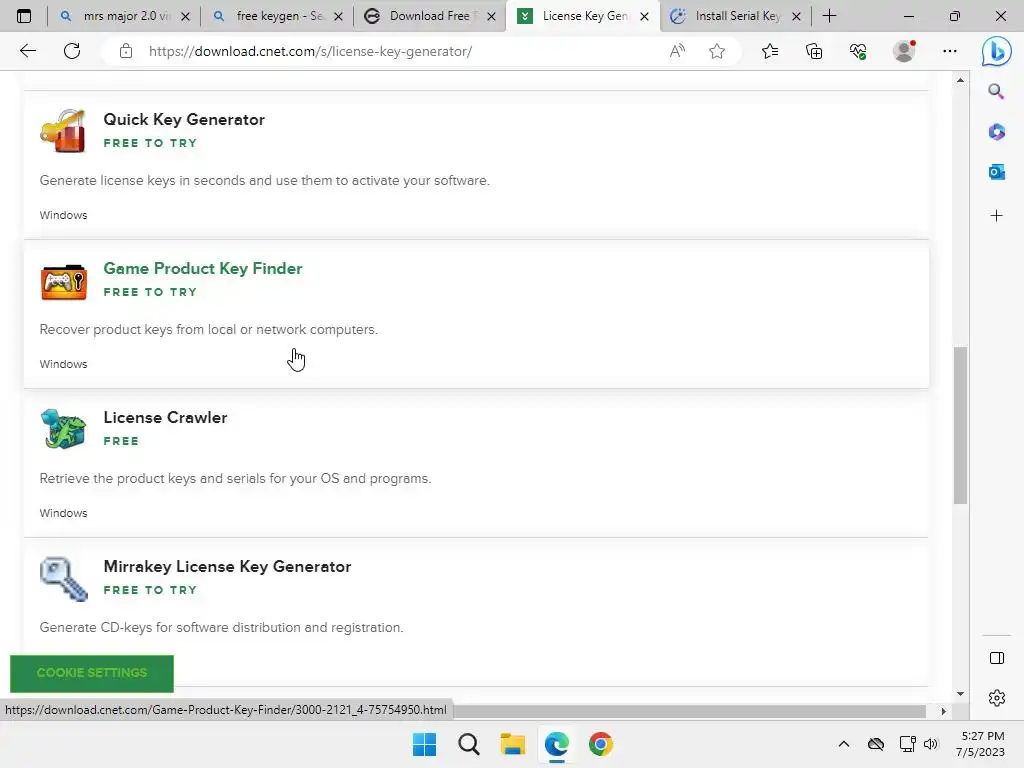
Task: Open Outlook in the sidebar
Action: 996,172
